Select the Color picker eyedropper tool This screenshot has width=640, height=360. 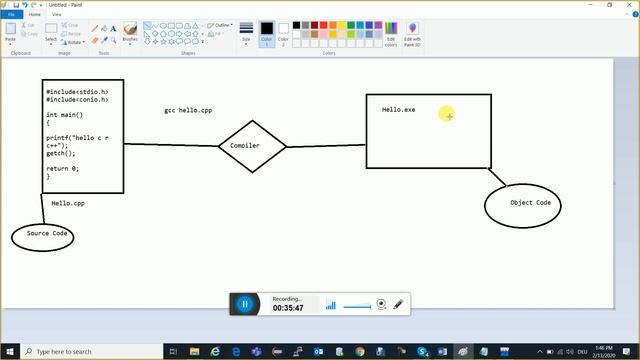[104, 40]
